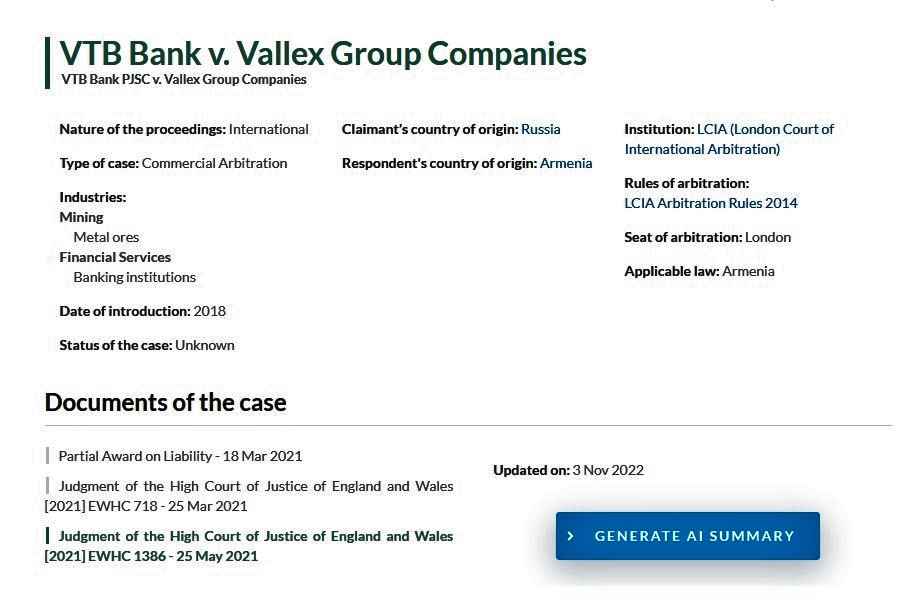Click the VTB Bank v. Vallex main title

pos(323,53)
